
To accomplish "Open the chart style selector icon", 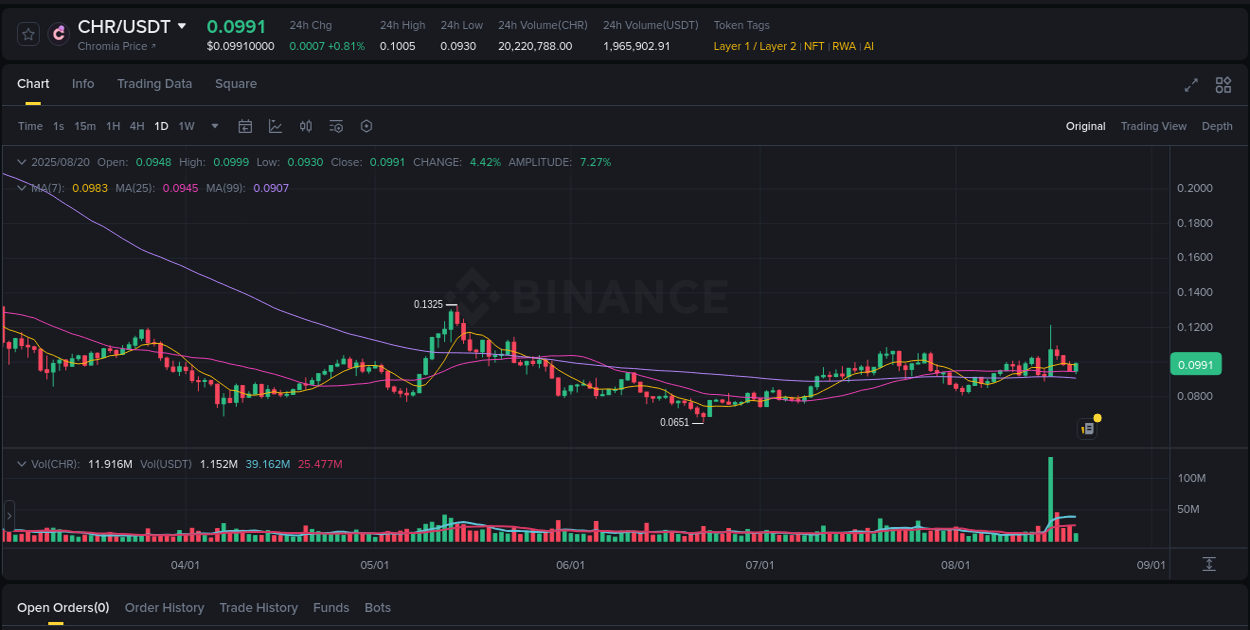I will [275, 126].
